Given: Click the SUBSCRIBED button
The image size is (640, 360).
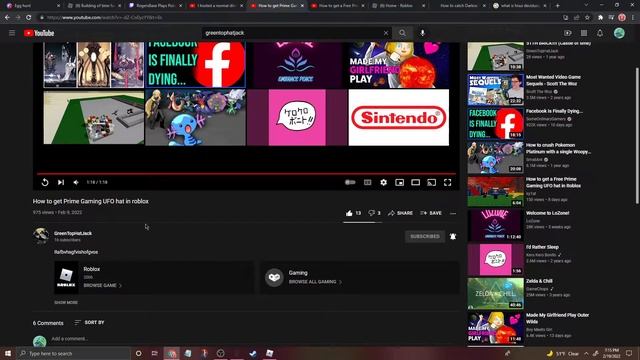Looking at the screenshot, I should pyautogui.click(x=425, y=236).
